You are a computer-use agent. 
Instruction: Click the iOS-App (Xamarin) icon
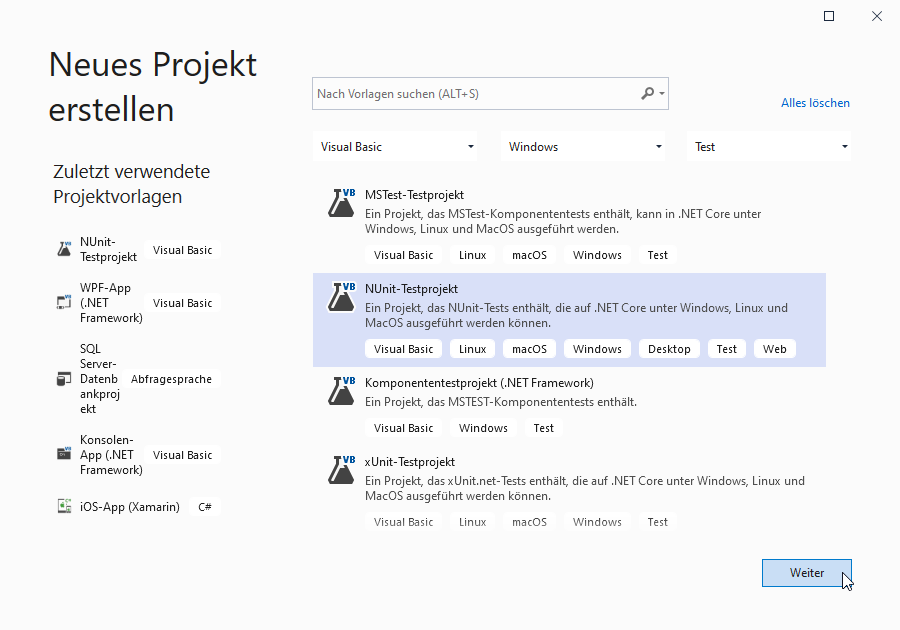(62, 506)
